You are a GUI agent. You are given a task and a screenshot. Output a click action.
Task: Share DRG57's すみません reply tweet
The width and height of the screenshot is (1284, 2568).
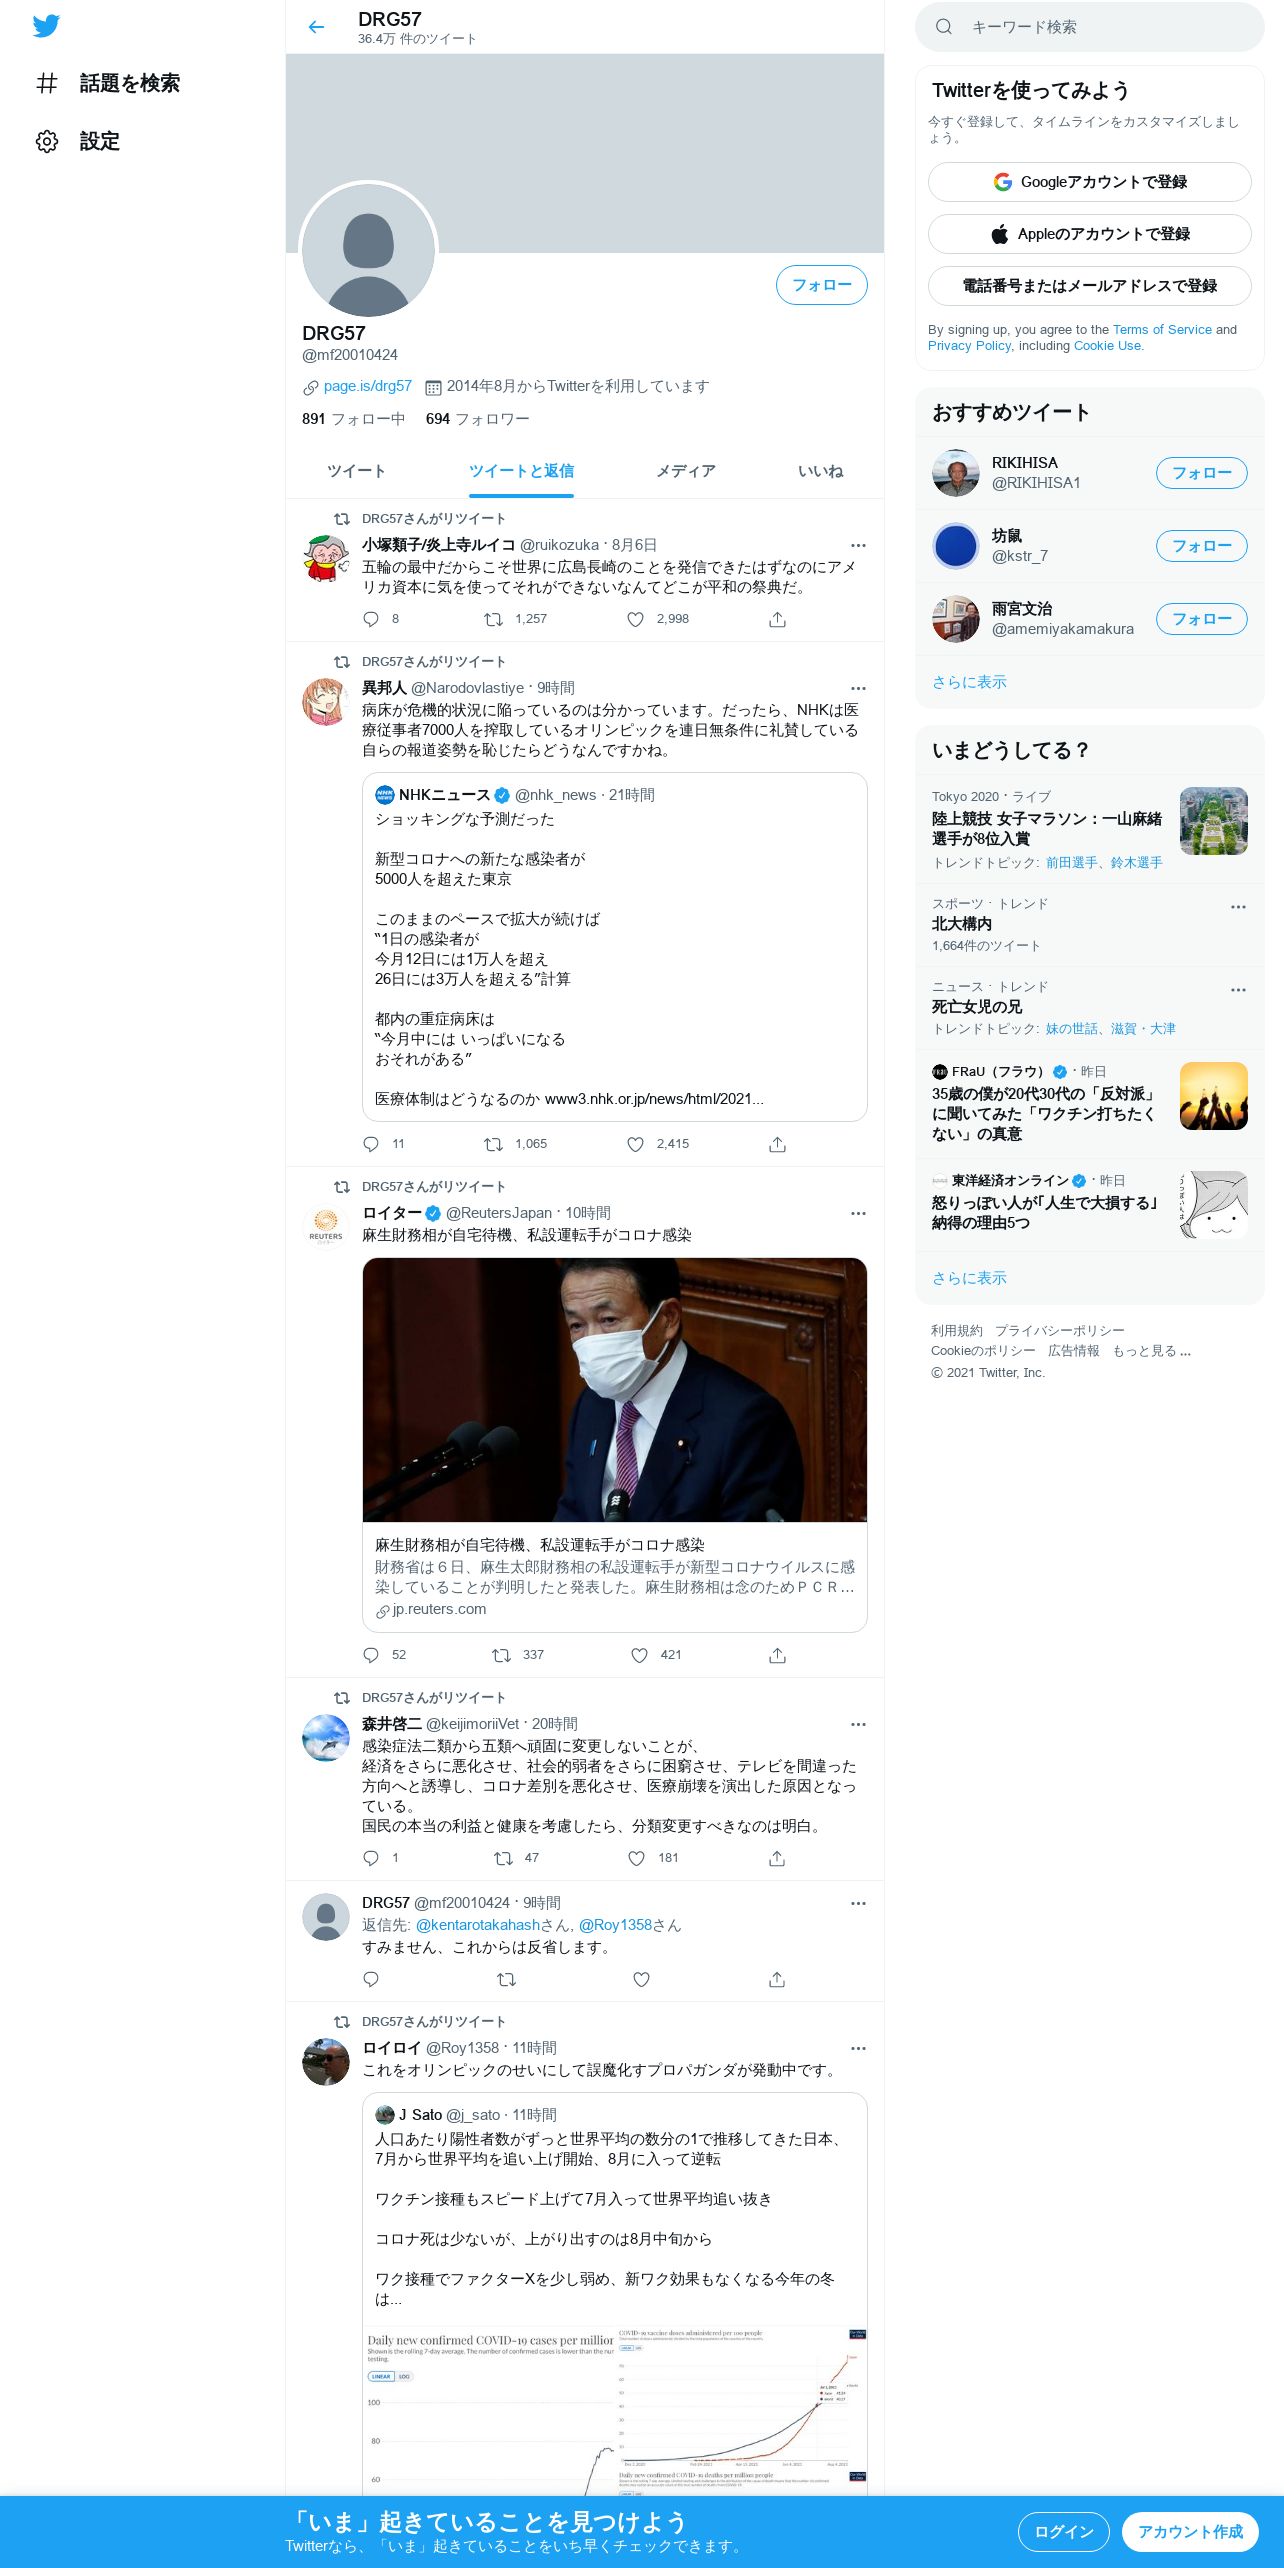[777, 1979]
